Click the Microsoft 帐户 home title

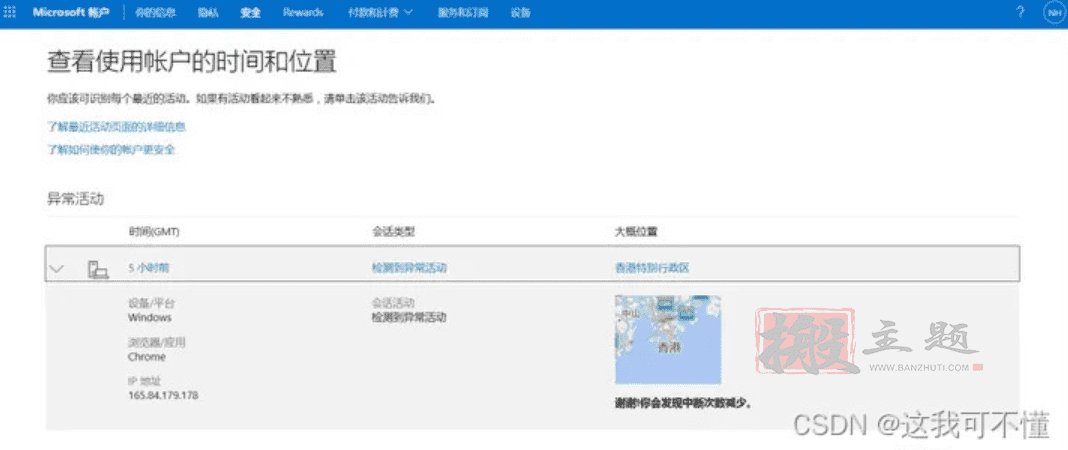coord(71,12)
